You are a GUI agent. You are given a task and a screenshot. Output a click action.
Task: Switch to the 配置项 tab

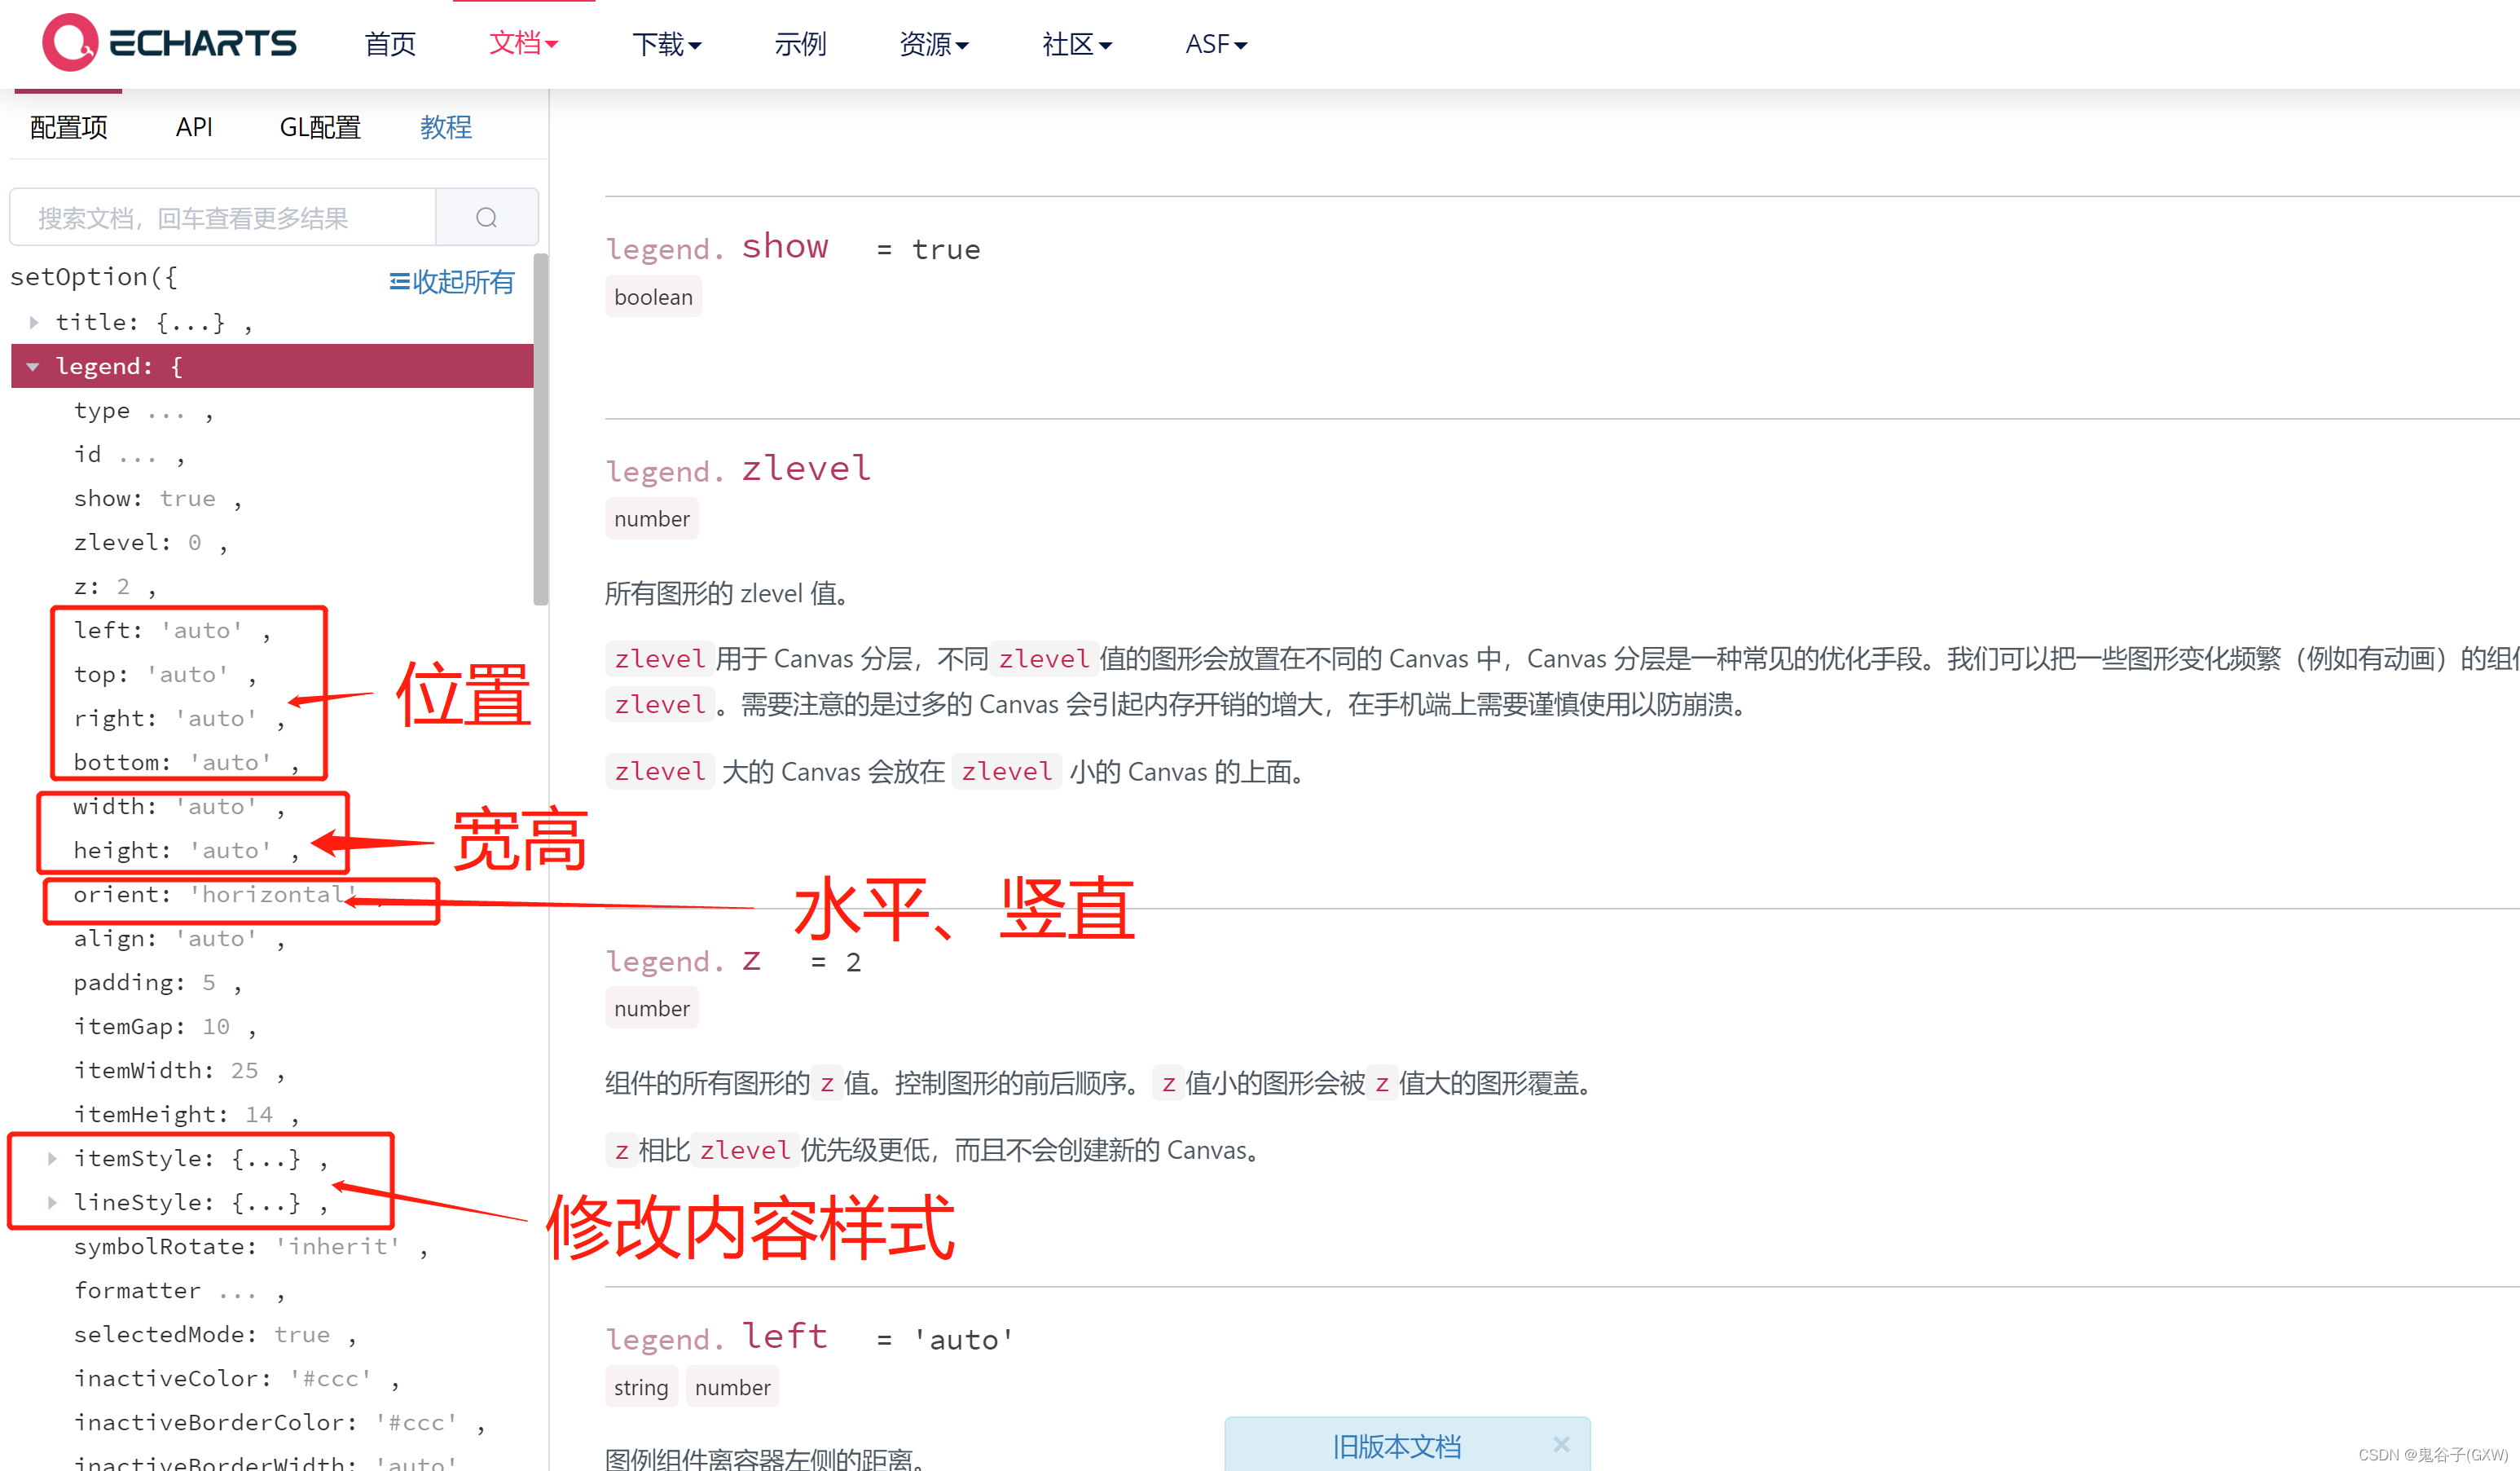pos(69,127)
